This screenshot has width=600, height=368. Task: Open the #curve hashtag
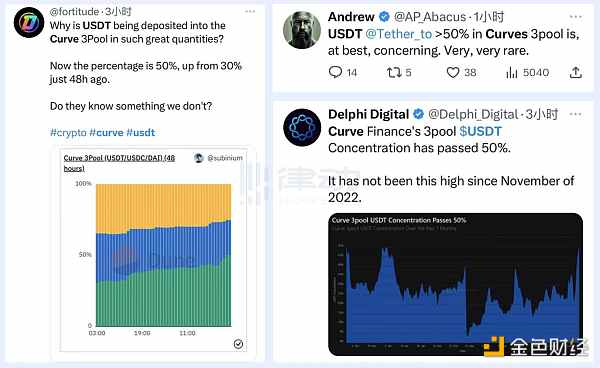(x=106, y=133)
